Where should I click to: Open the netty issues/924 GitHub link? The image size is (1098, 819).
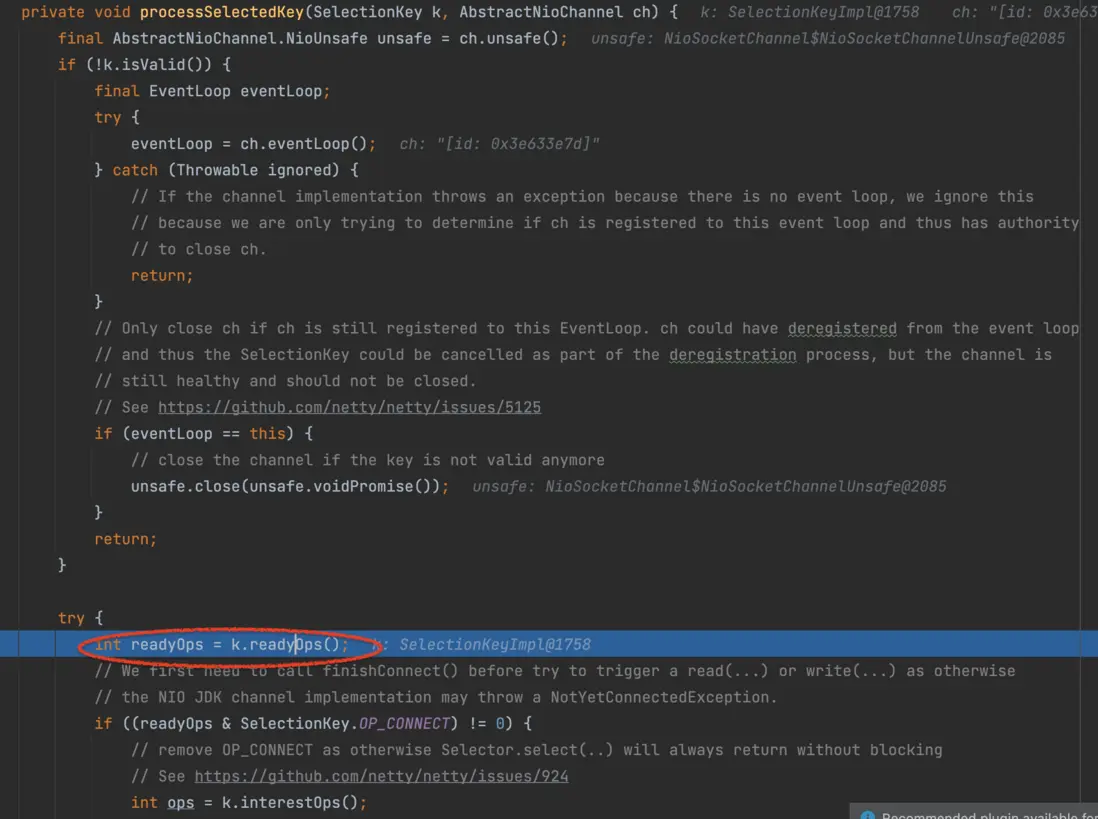click(x=382, y=776)
